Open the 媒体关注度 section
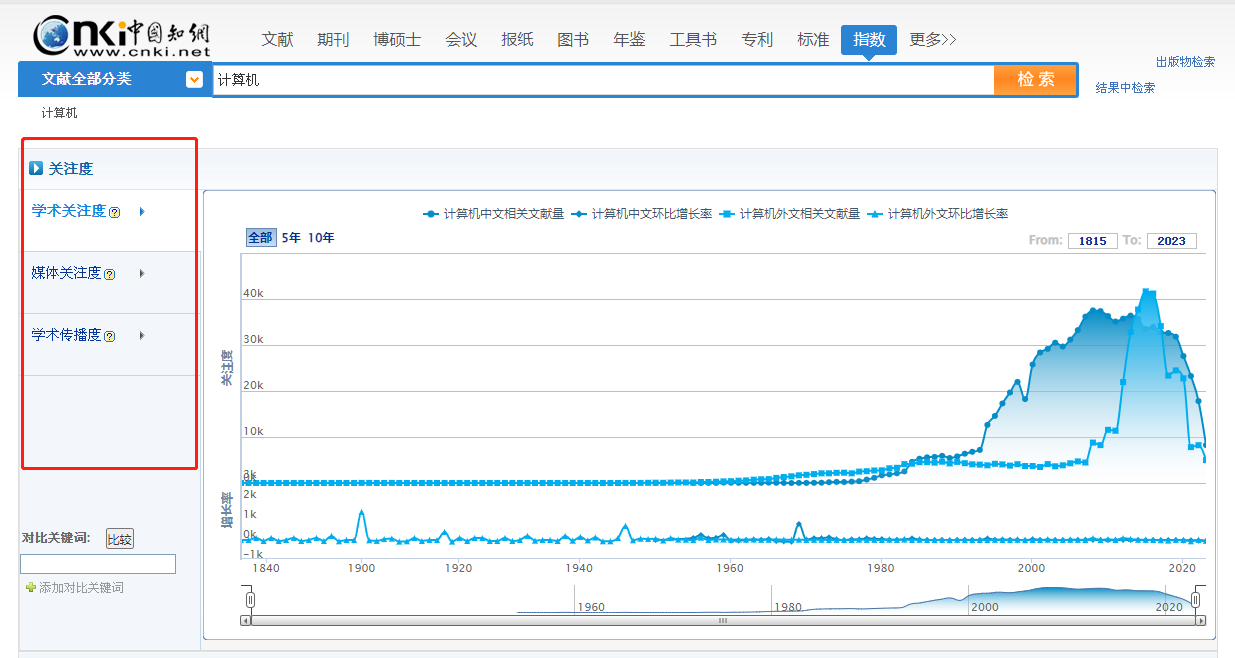The height and width of the screenshot is (658, 1235). click(66, 273)
